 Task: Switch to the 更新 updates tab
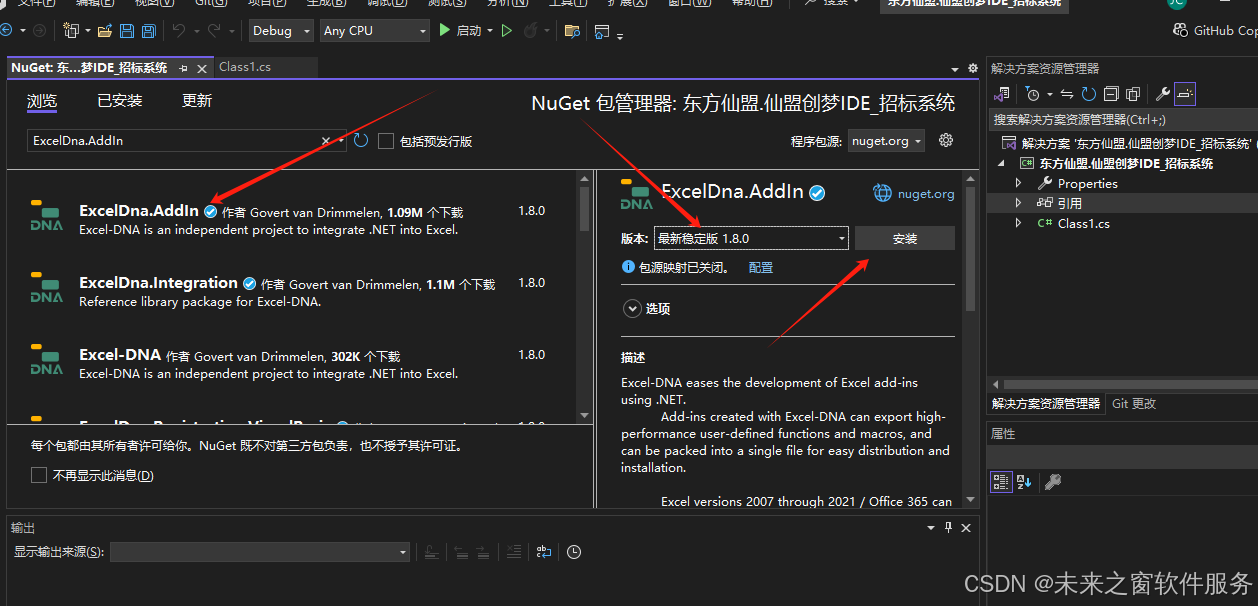click(x=197, y=101)
